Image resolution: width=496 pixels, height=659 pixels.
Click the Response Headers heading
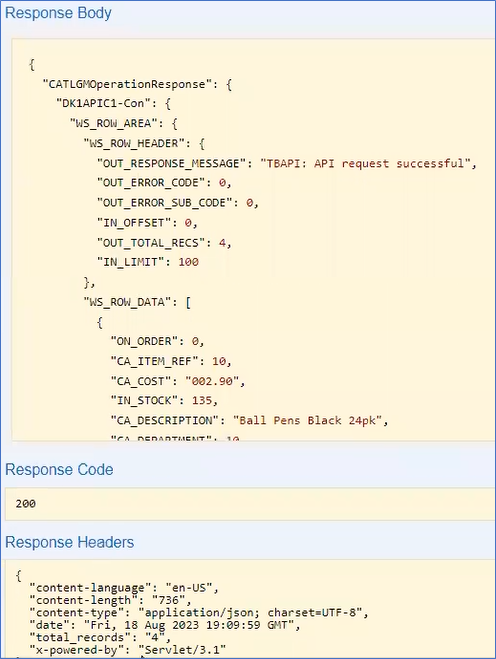(69, 542)
